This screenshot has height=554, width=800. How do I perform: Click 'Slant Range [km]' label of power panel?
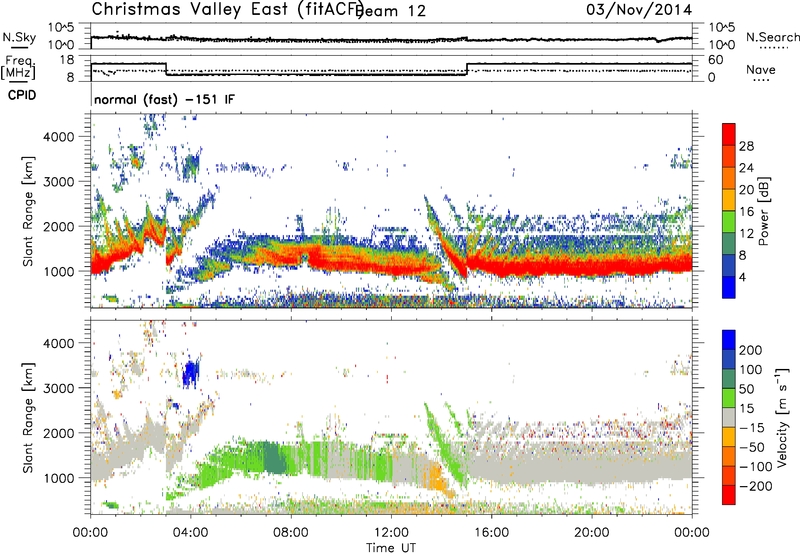28,211
